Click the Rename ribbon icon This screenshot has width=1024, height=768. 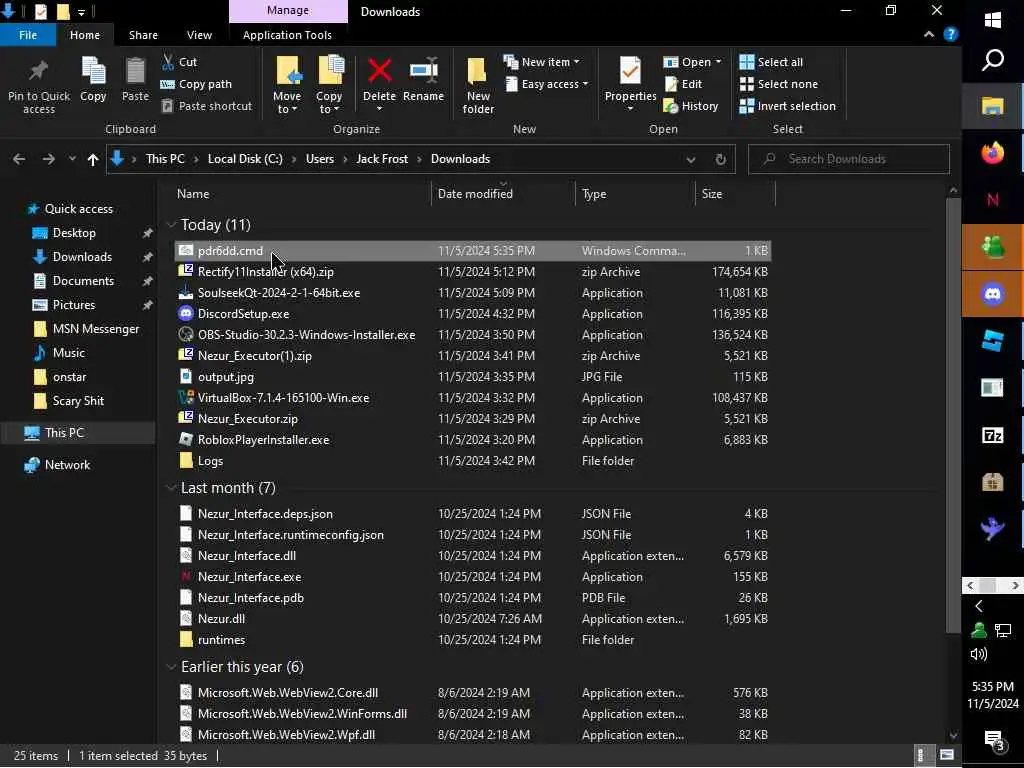(x=423, y=71)
